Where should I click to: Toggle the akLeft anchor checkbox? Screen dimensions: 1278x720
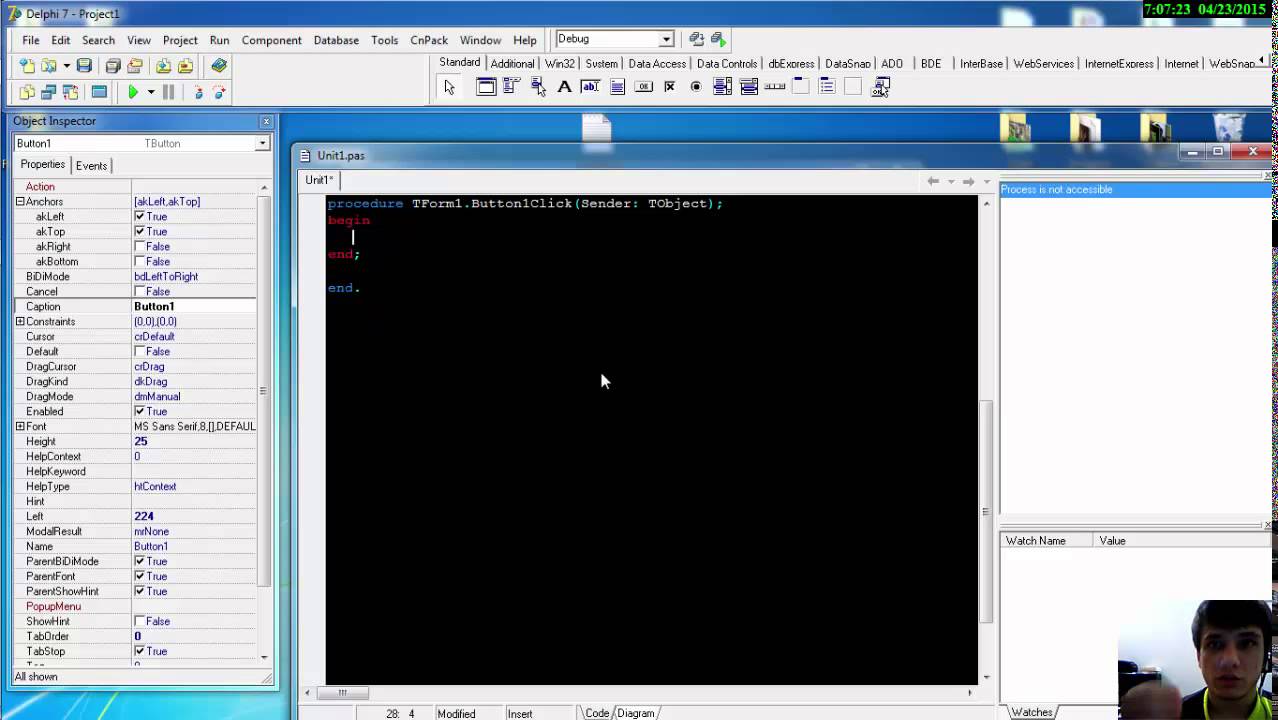tap(140, 216)
